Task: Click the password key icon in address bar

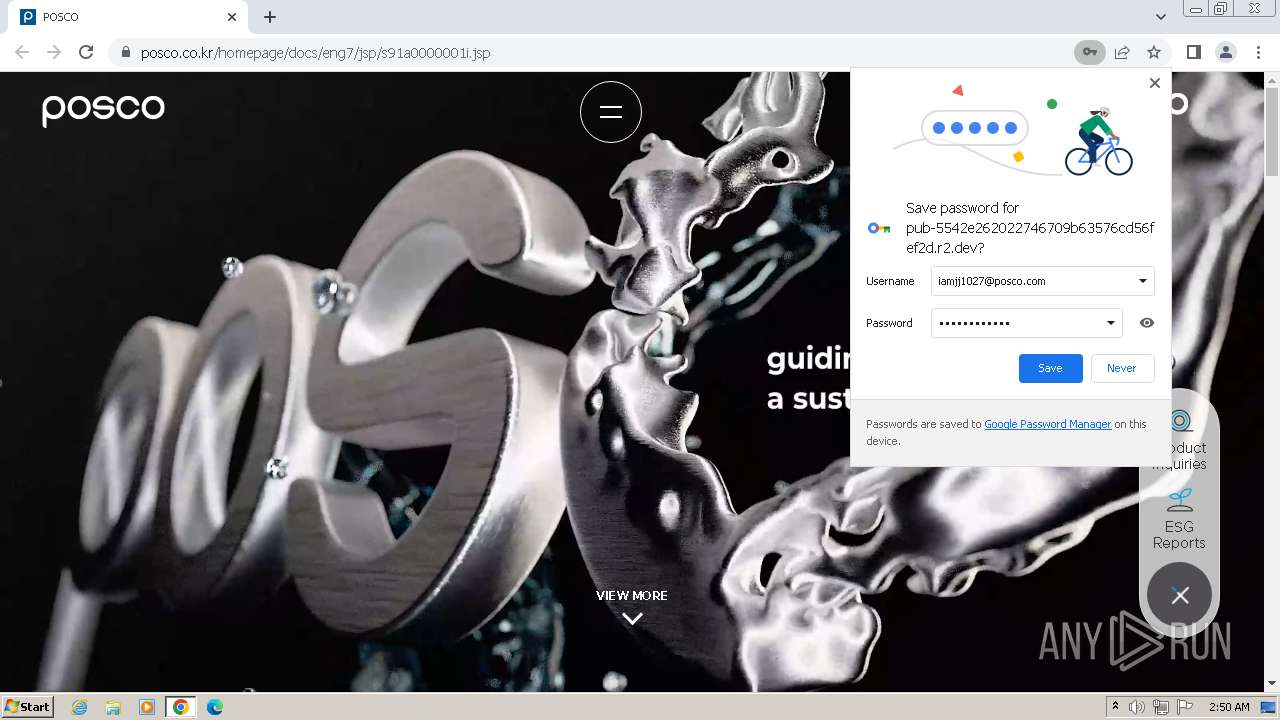Action: point(1089,52)
